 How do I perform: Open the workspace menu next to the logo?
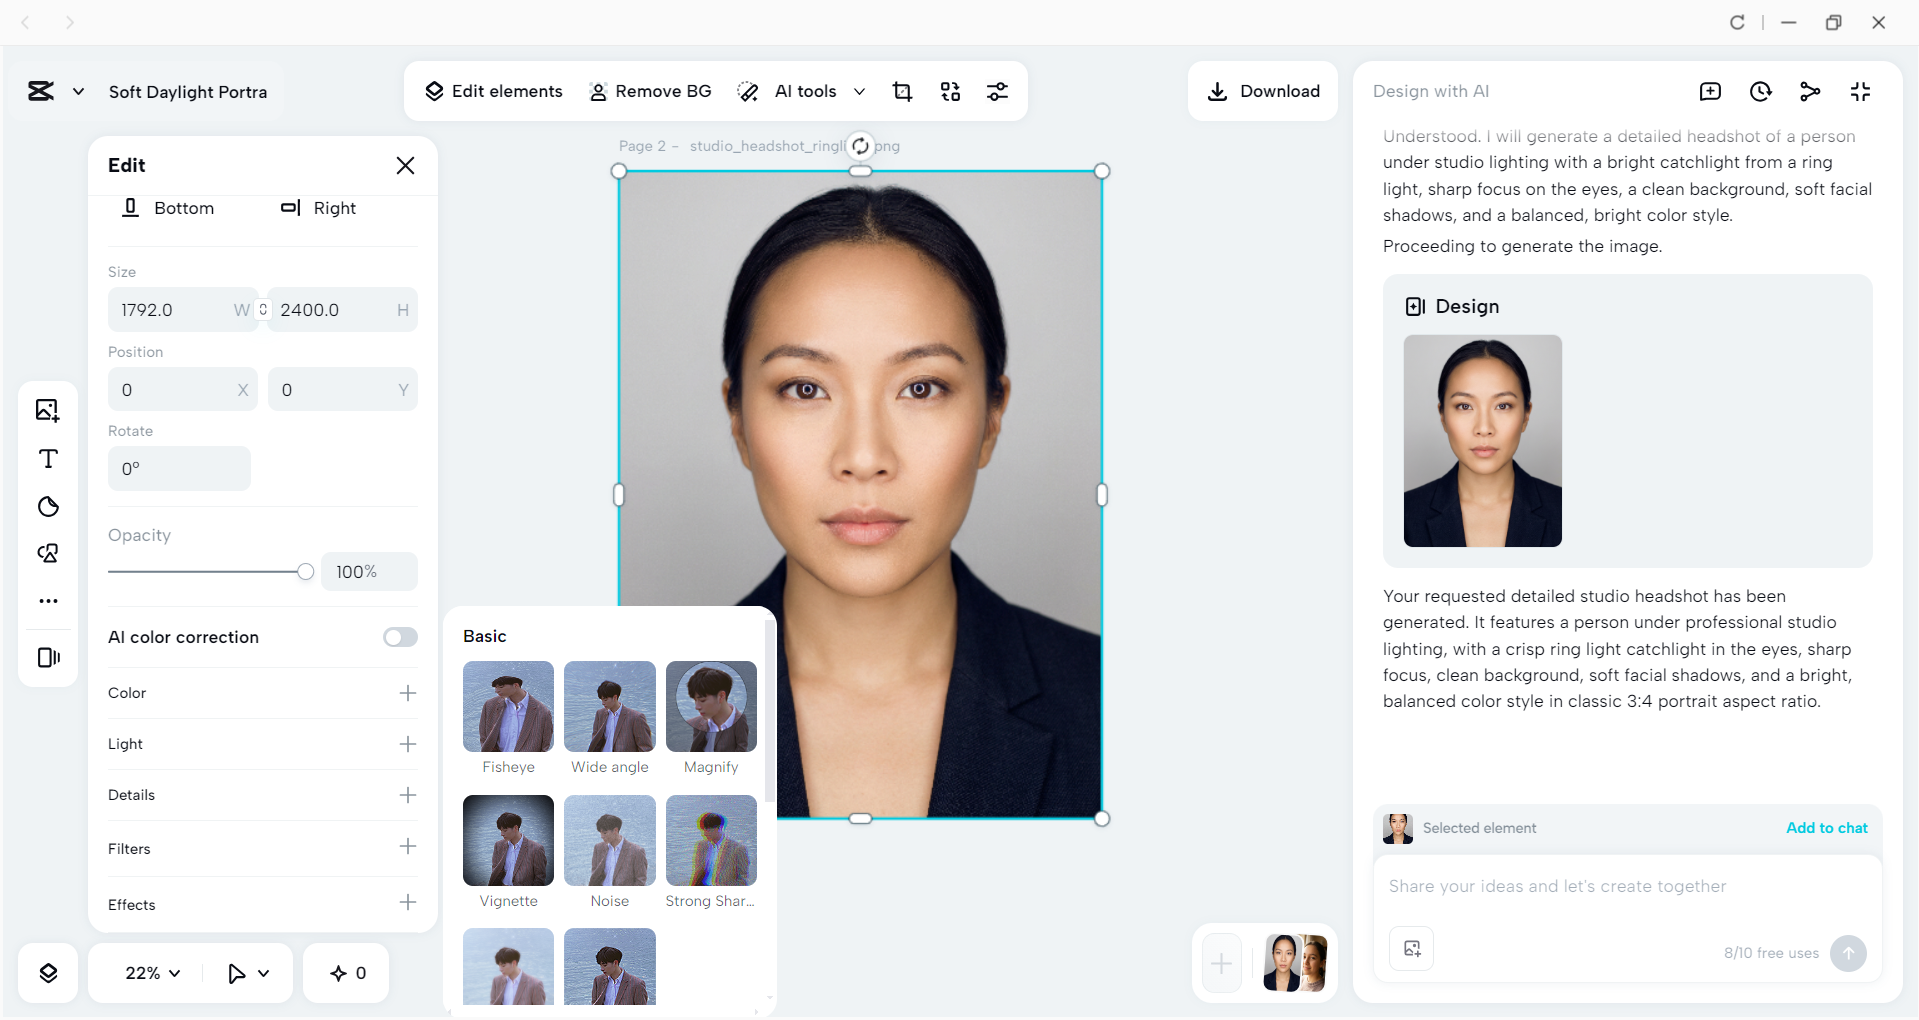(x=79, y=91)
